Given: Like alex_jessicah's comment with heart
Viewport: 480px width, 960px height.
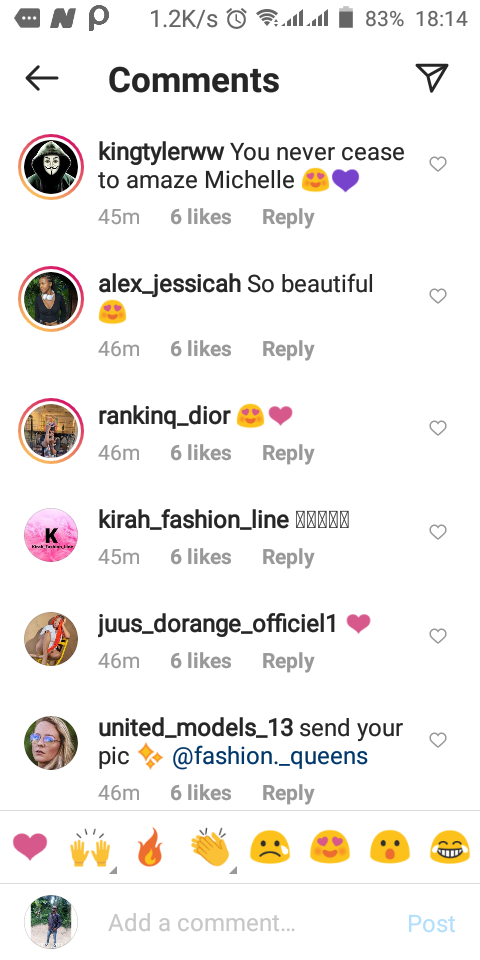Looking at the screenshot, I should point(438,296).
